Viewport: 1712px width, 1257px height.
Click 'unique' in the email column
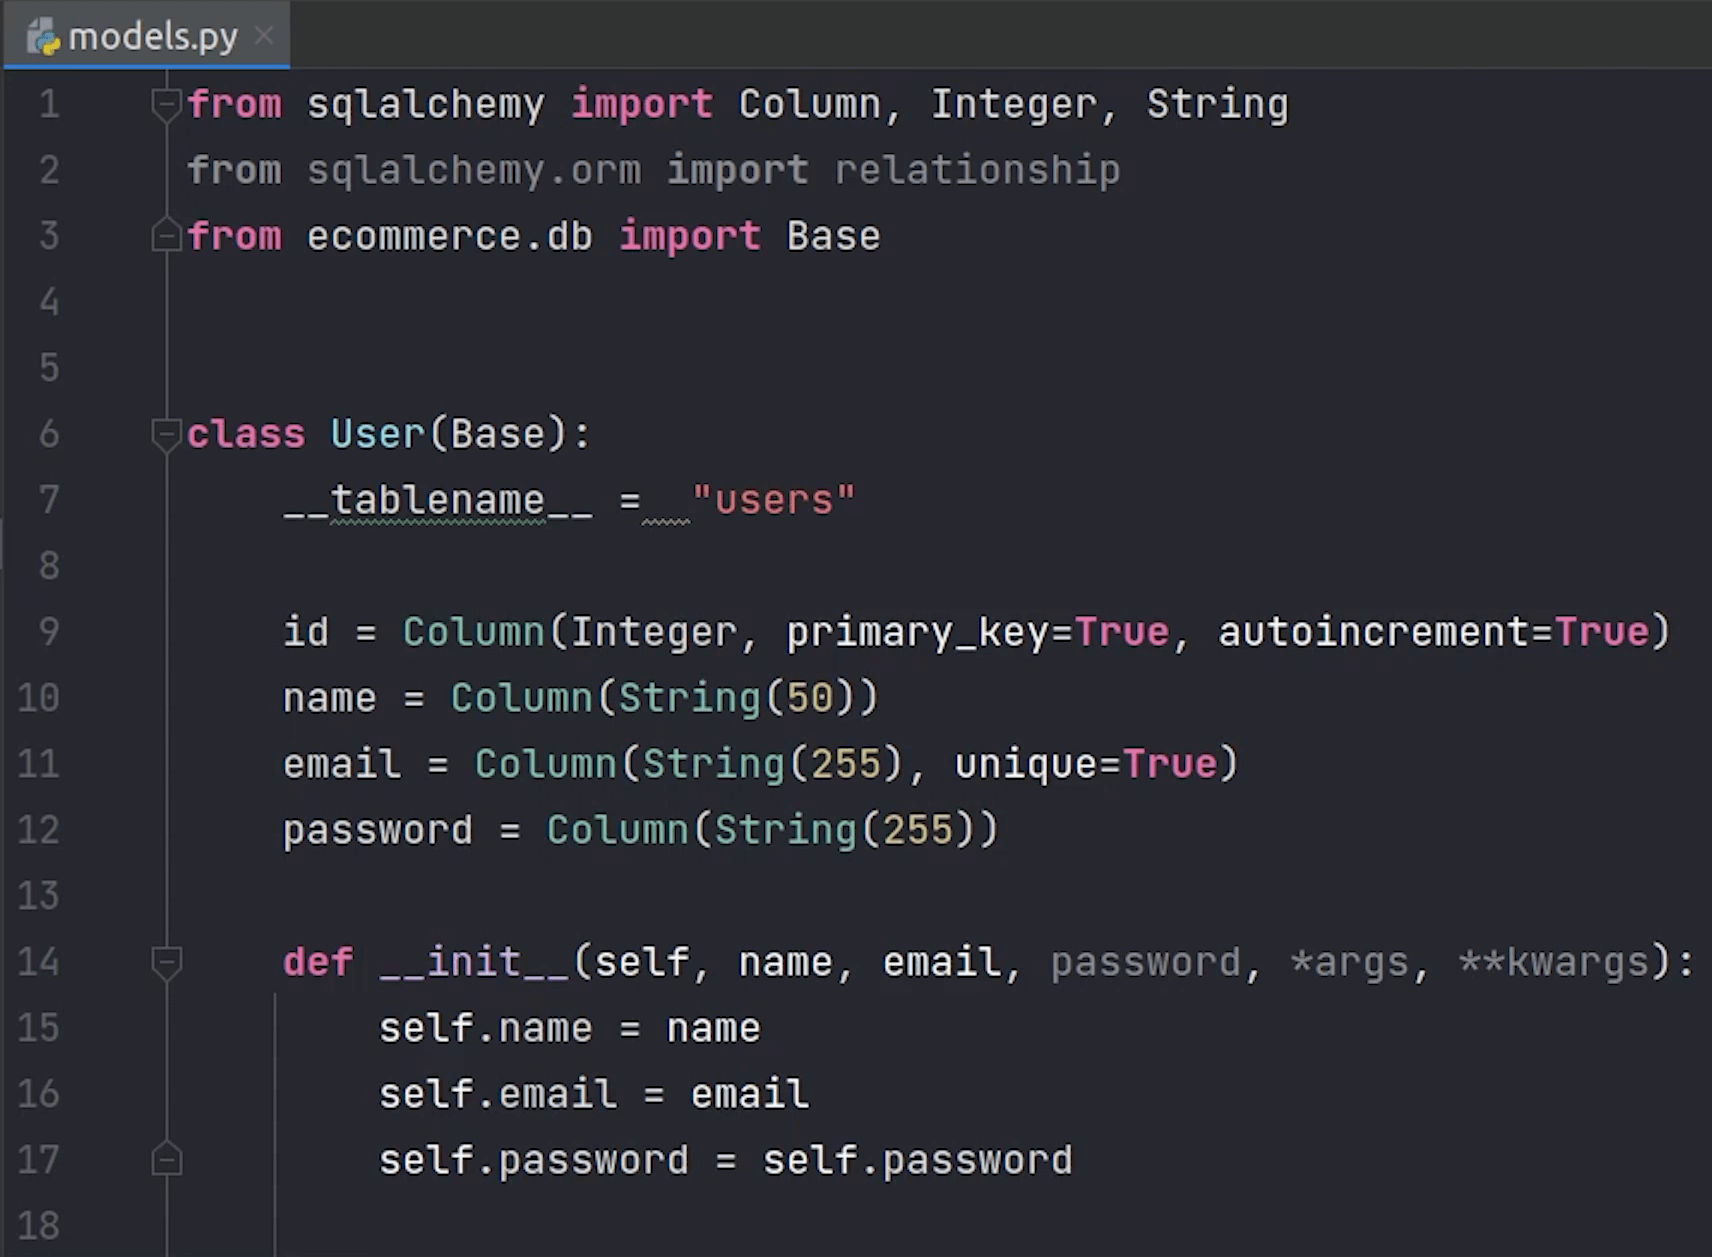coord(1026,764)
